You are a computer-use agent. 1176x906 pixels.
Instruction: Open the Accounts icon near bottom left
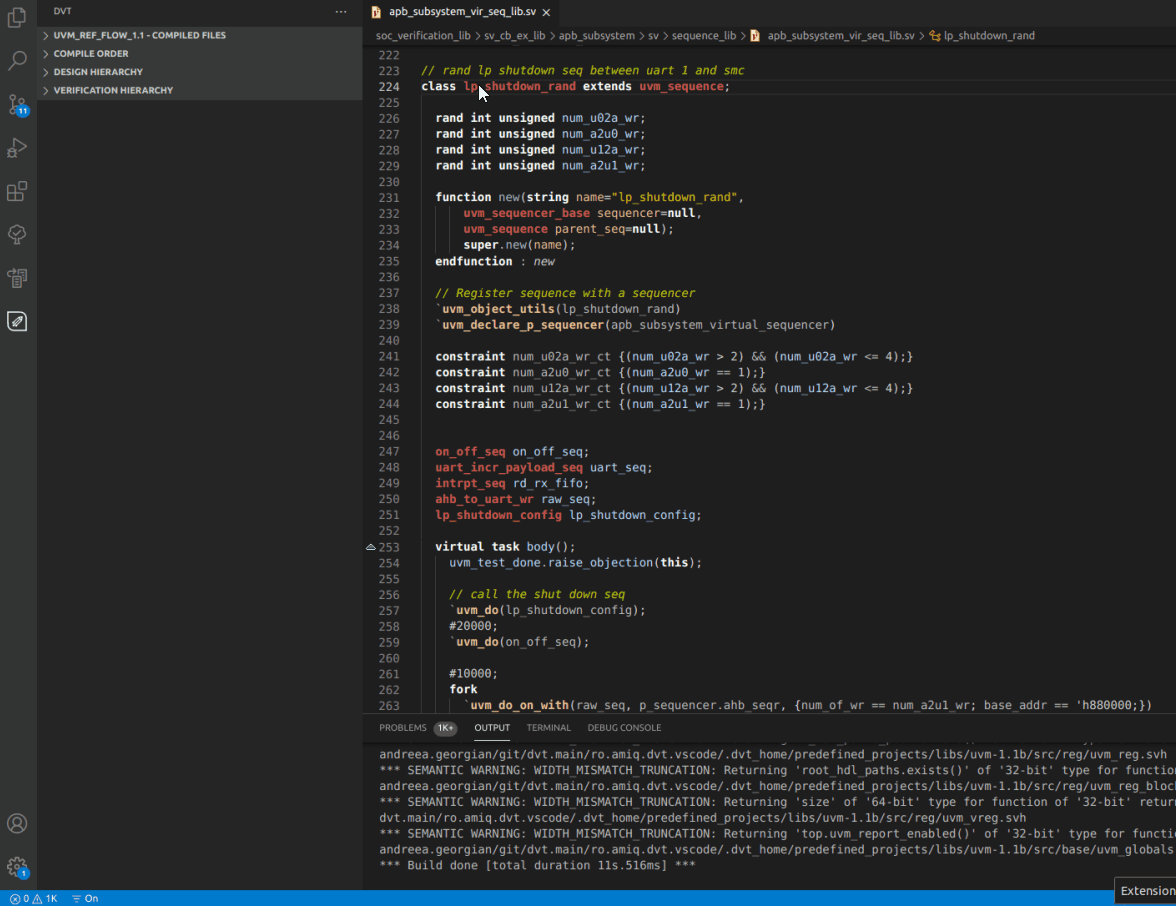16,823
